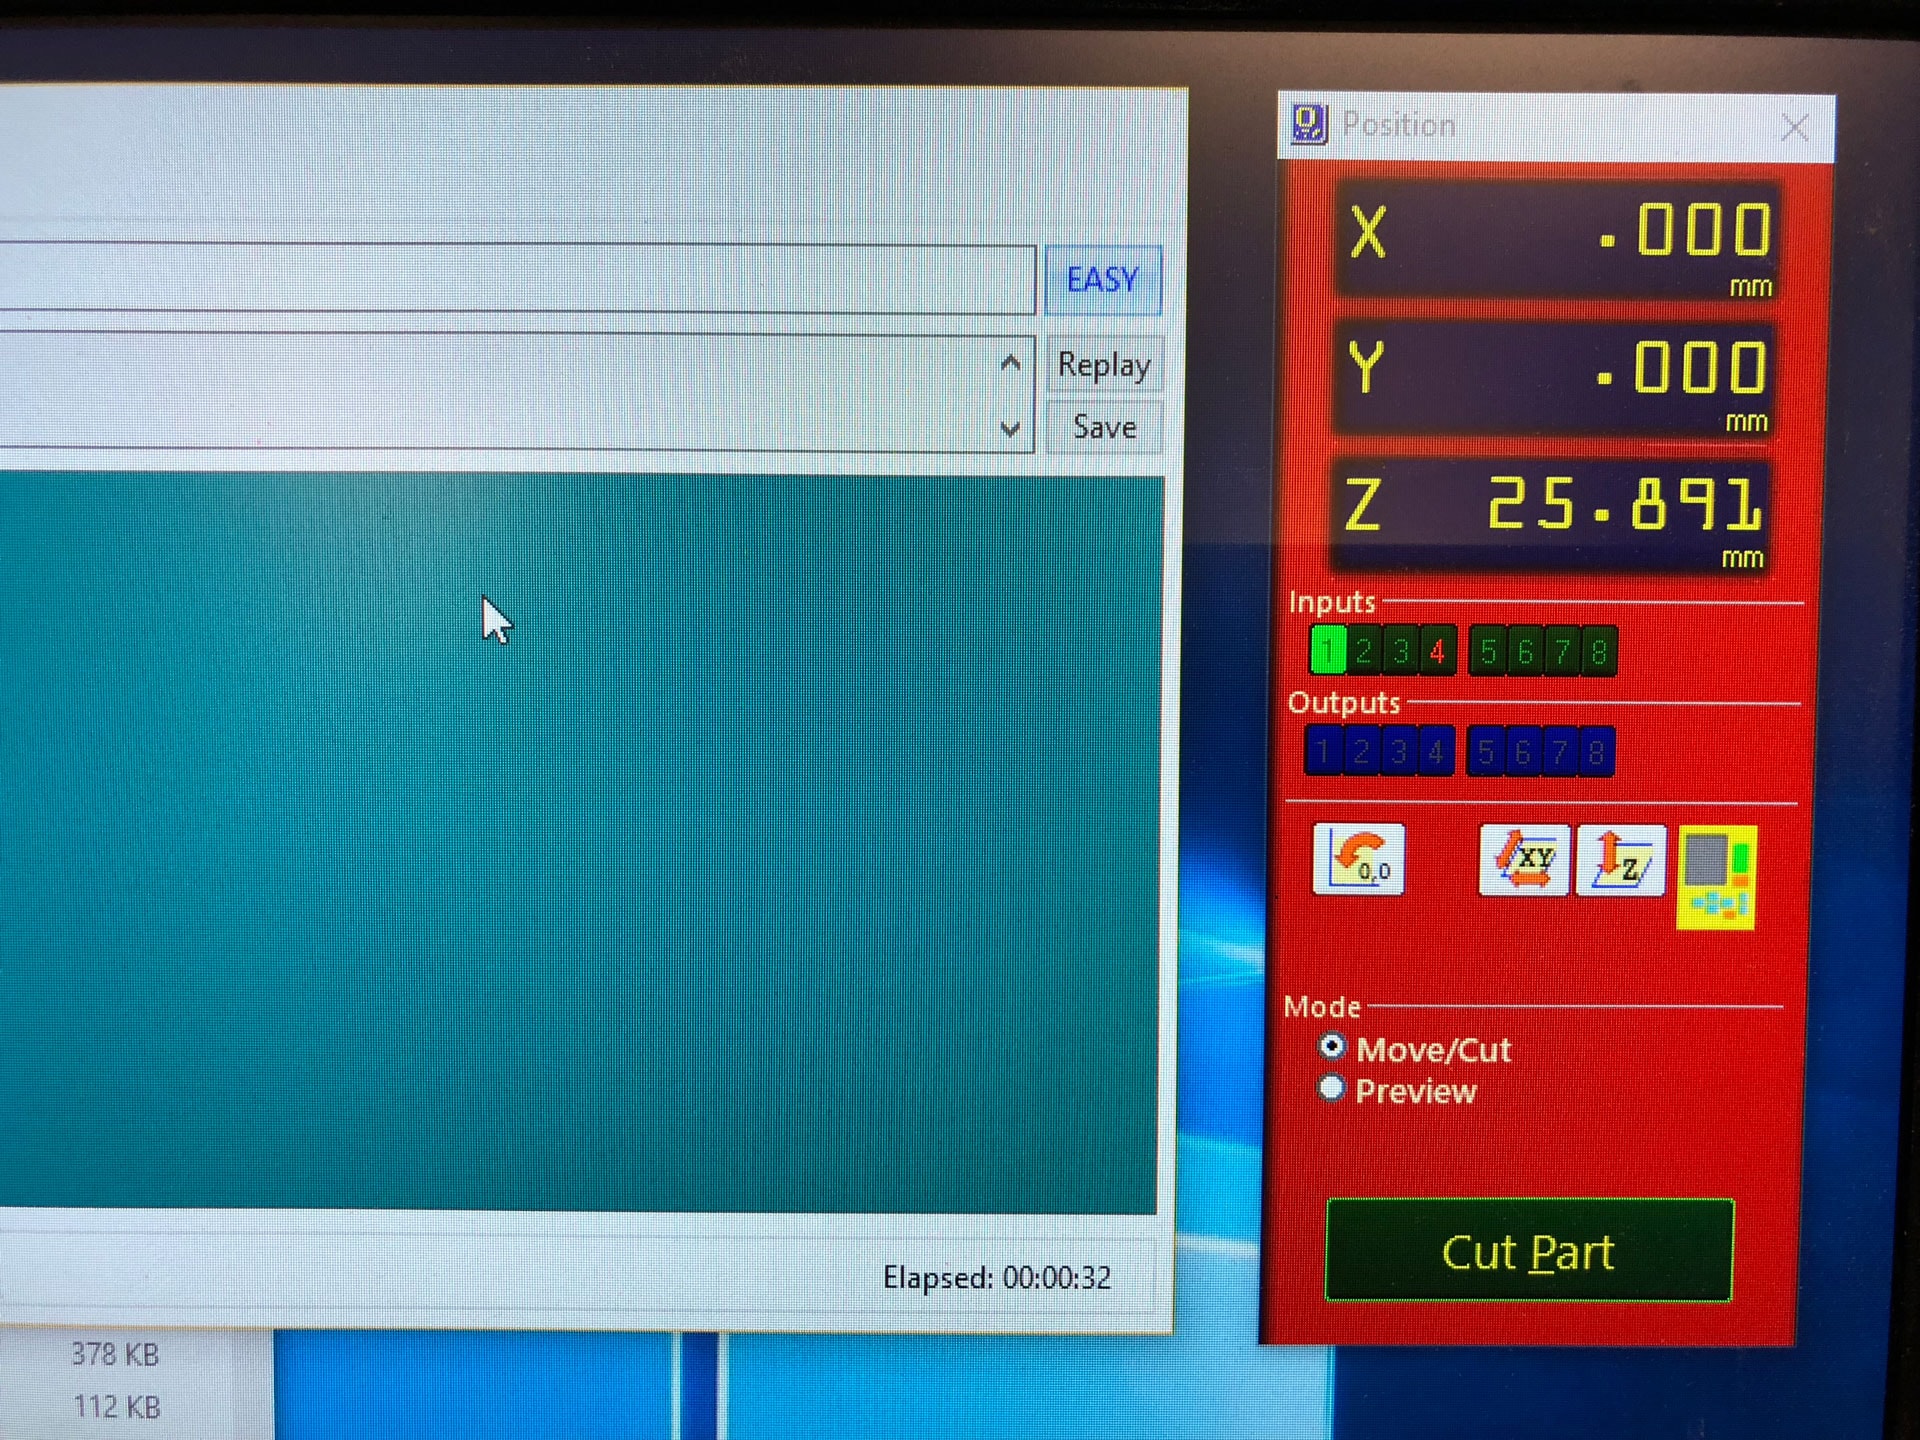Click the zero Z axis icon
Image resolution: width=1920 pixels, height=1440 pixels.
[1620, 860]
